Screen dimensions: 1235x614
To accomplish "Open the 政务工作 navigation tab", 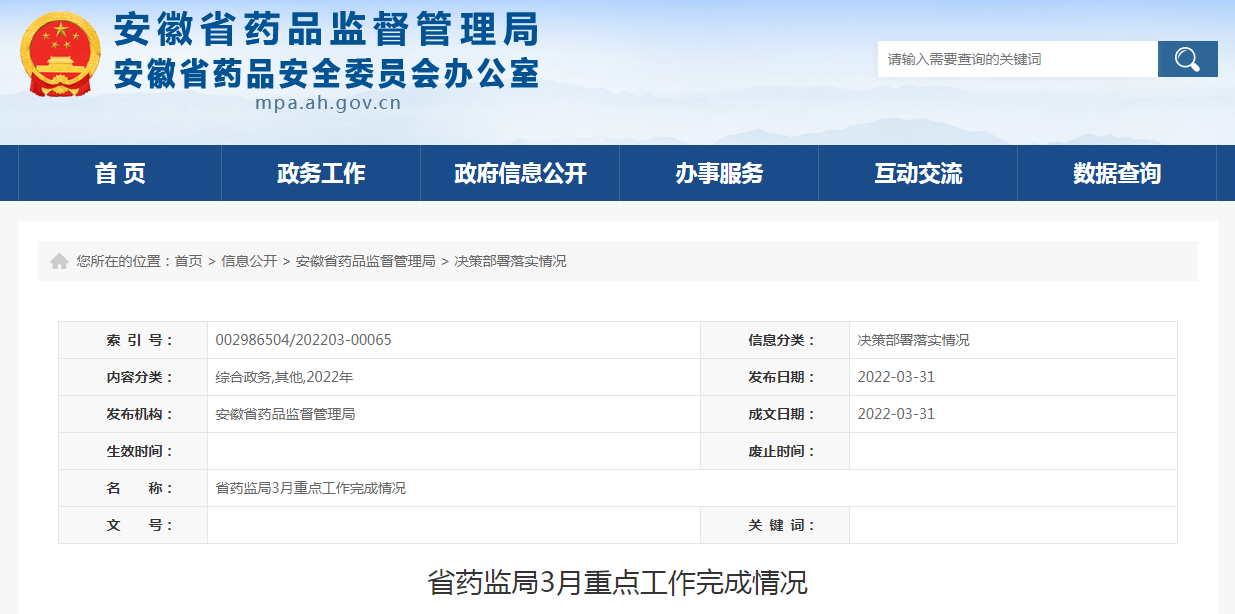I will pyautogui.click(x=321, y=173).
